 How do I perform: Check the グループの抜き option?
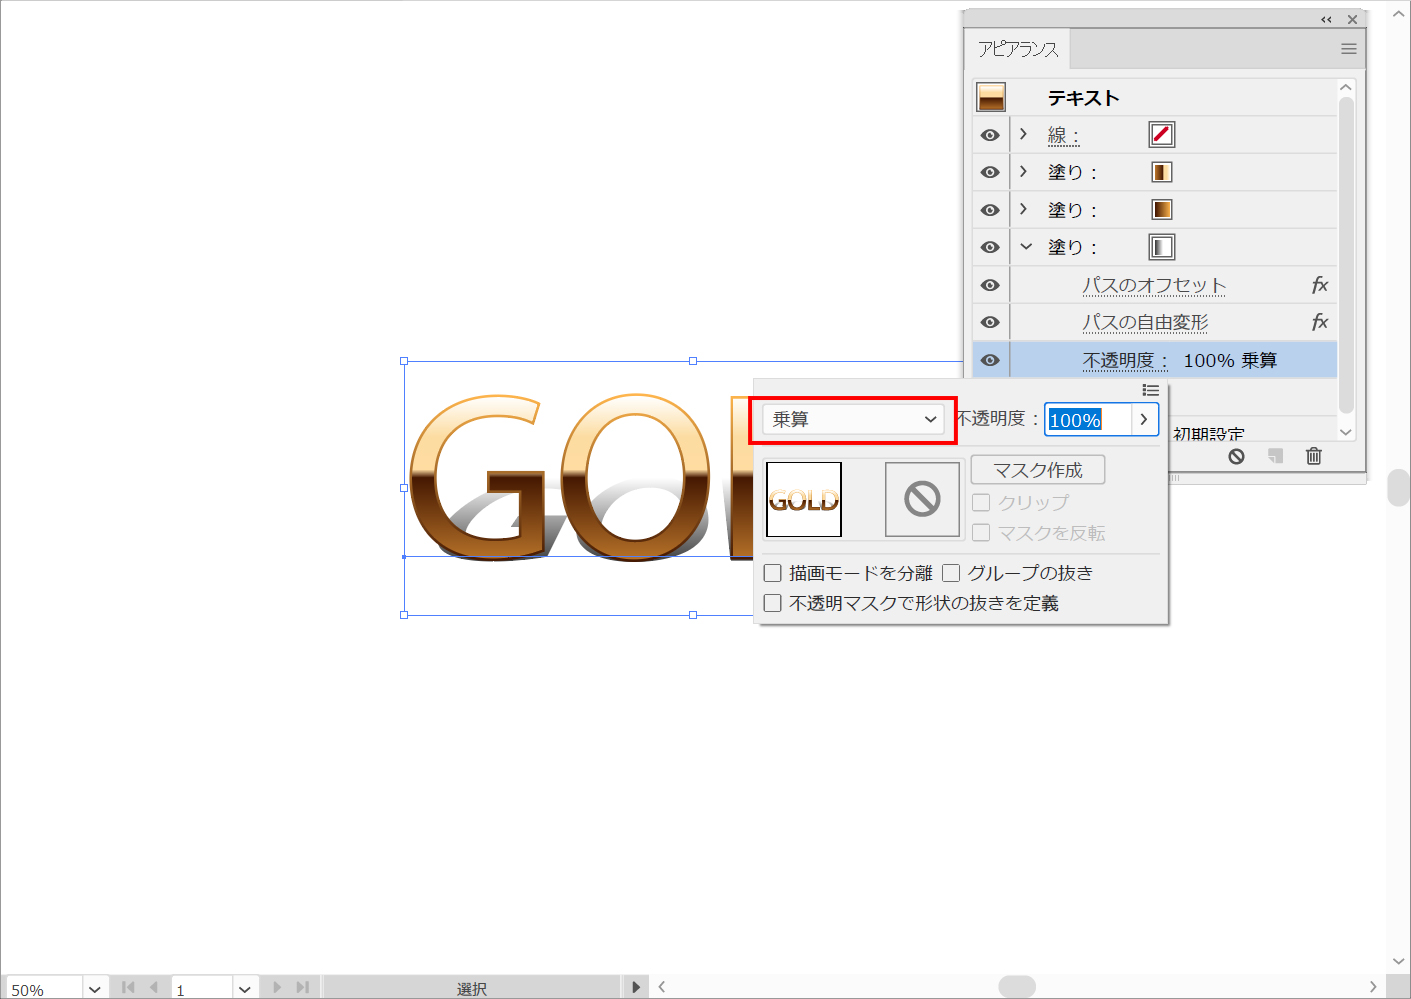coord(951,573)
